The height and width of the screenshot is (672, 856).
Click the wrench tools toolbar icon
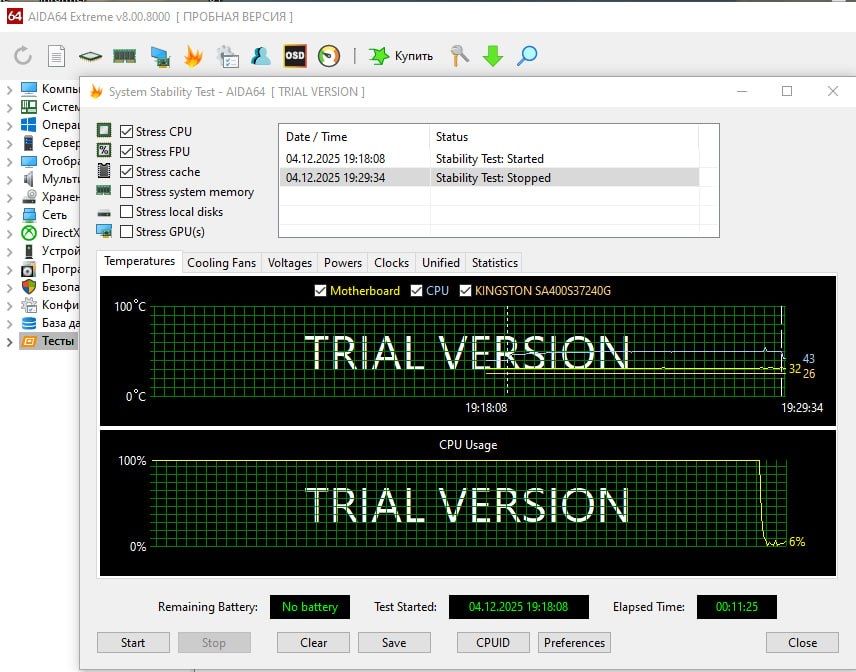point(459,56)
